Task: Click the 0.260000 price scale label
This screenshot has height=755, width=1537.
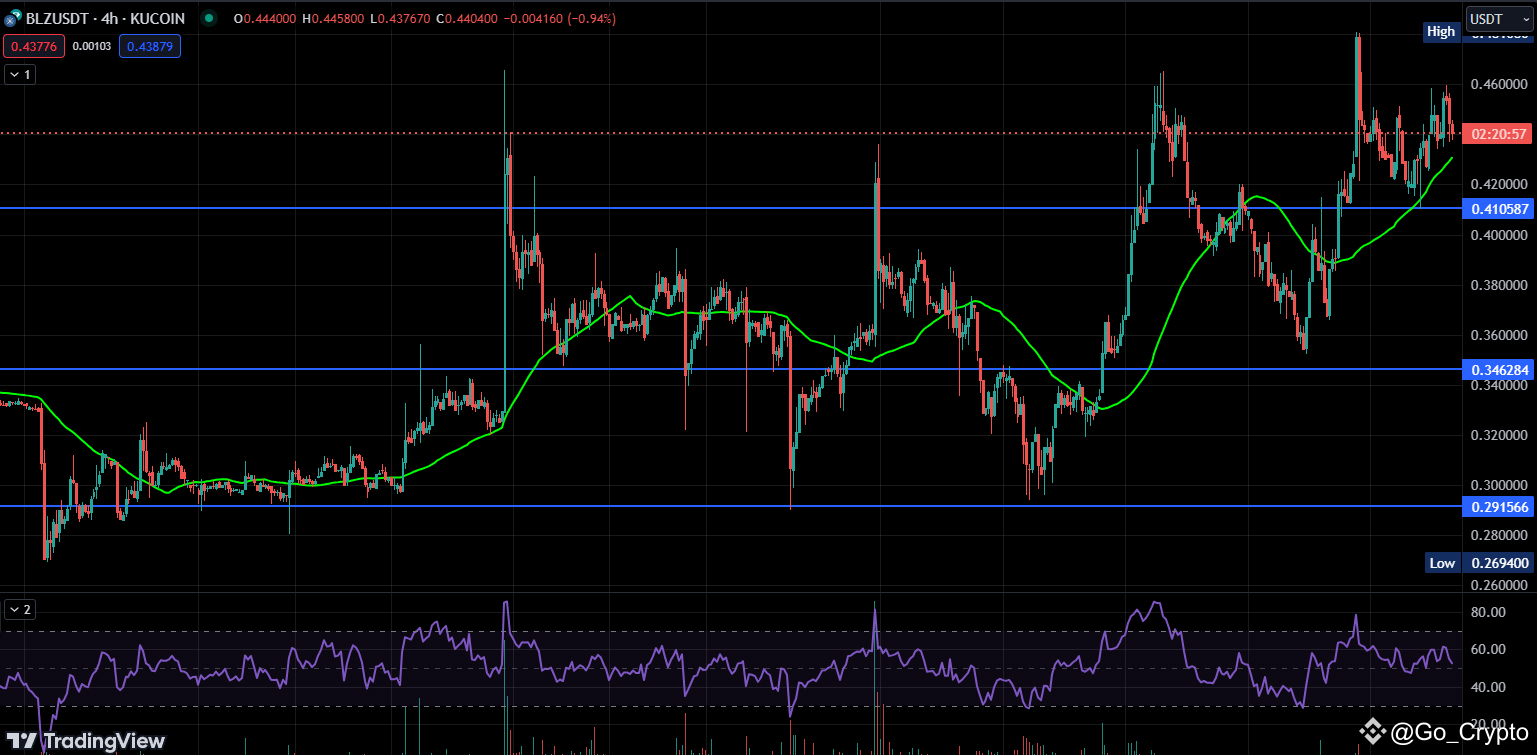Action: click(1497, 585)
